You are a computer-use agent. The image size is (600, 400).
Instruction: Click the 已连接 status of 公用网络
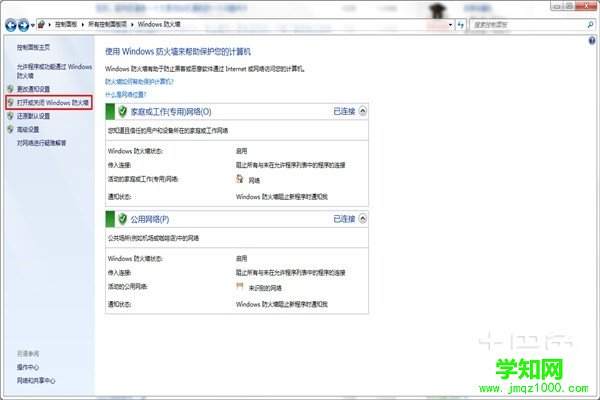pyautogui.click(x=344, y=219)
